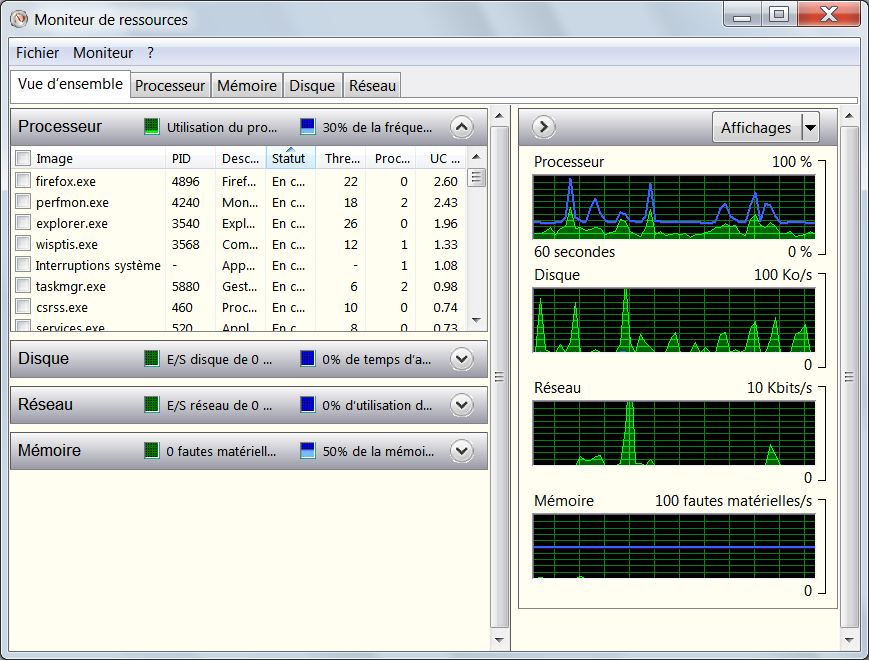Click the Processeur usage graph
This screenshot has width=869, height=660.
pyautogui.click(x=674, y=207)
